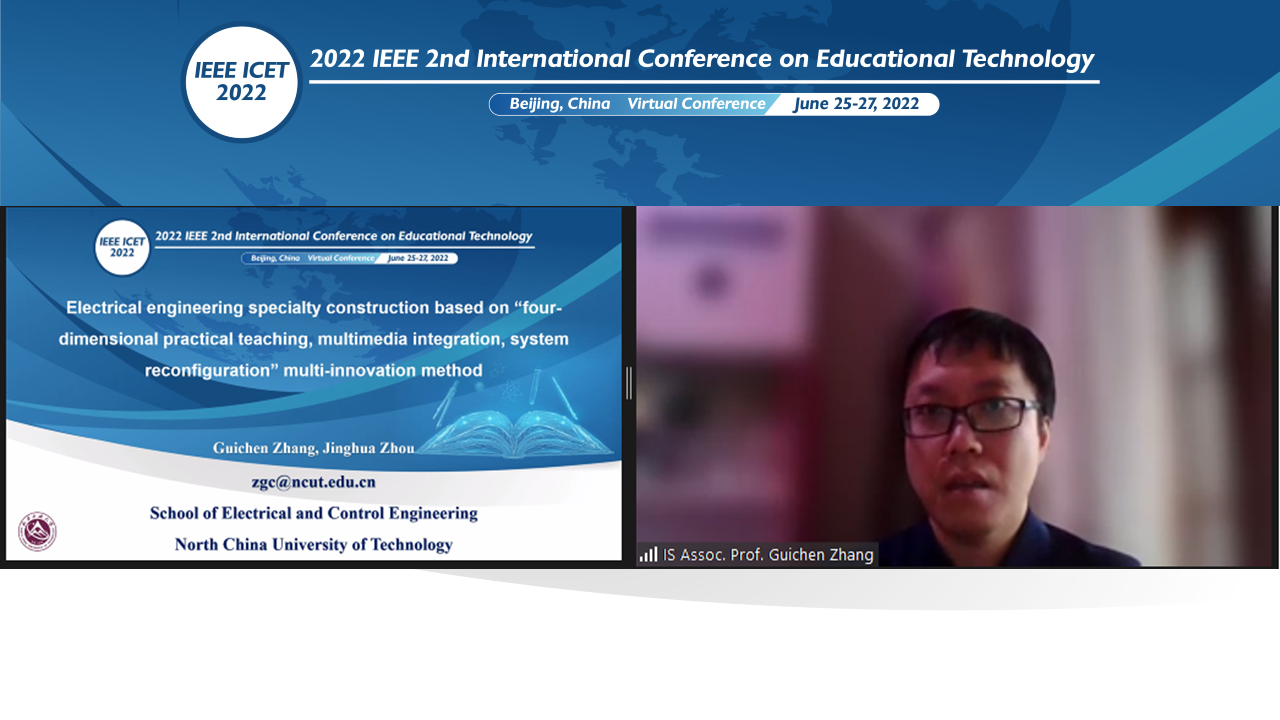Screen dimensions: 1280x720
Task: Toggle the presentation slide pane on
Action: coord(313,383)
